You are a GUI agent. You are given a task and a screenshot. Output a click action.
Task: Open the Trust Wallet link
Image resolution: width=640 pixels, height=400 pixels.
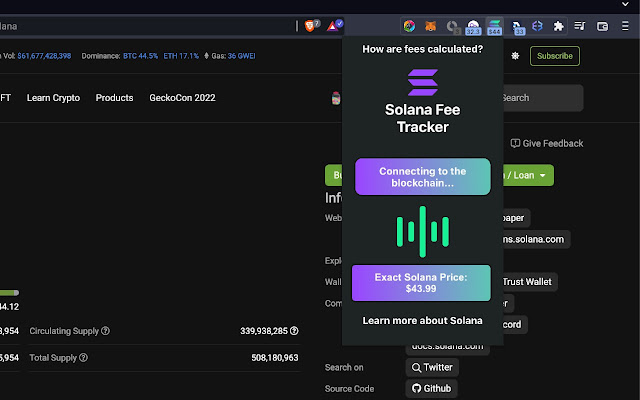click(x=528, y=282)
